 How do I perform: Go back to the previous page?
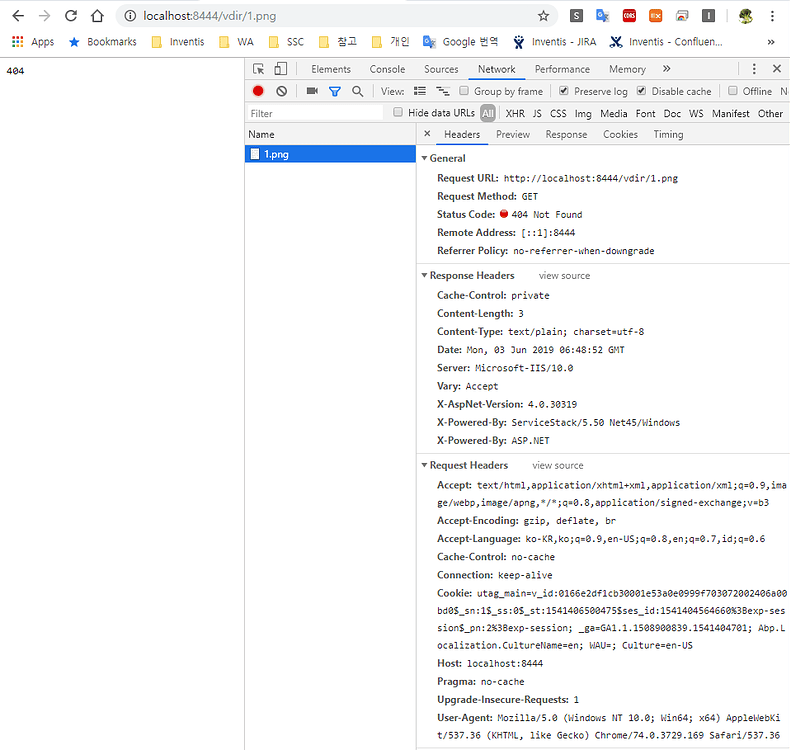[18, 16]
